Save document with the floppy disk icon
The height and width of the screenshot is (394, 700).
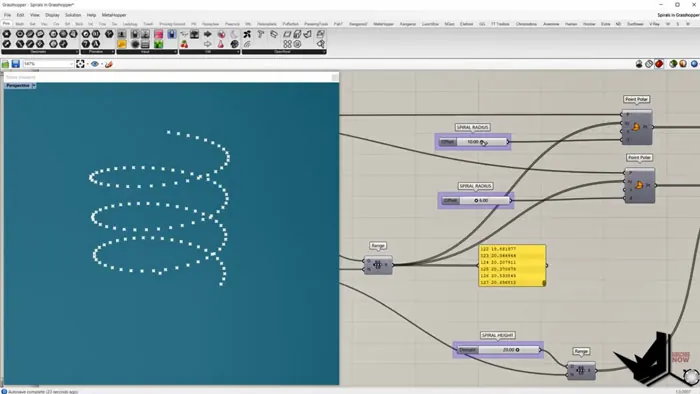pos(16,64)
